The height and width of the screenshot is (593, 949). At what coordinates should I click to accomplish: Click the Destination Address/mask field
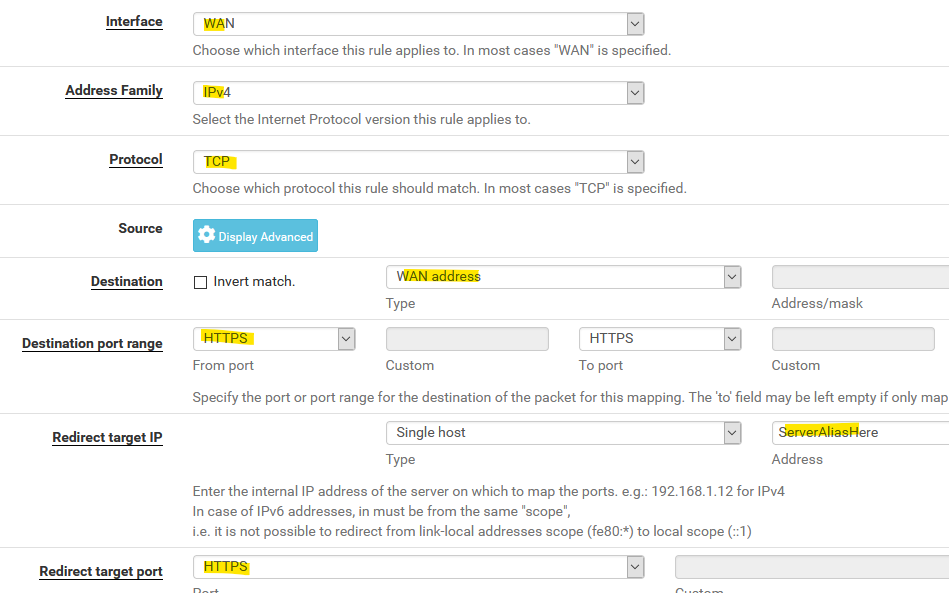pyautogui.click(x=860, y=277)
